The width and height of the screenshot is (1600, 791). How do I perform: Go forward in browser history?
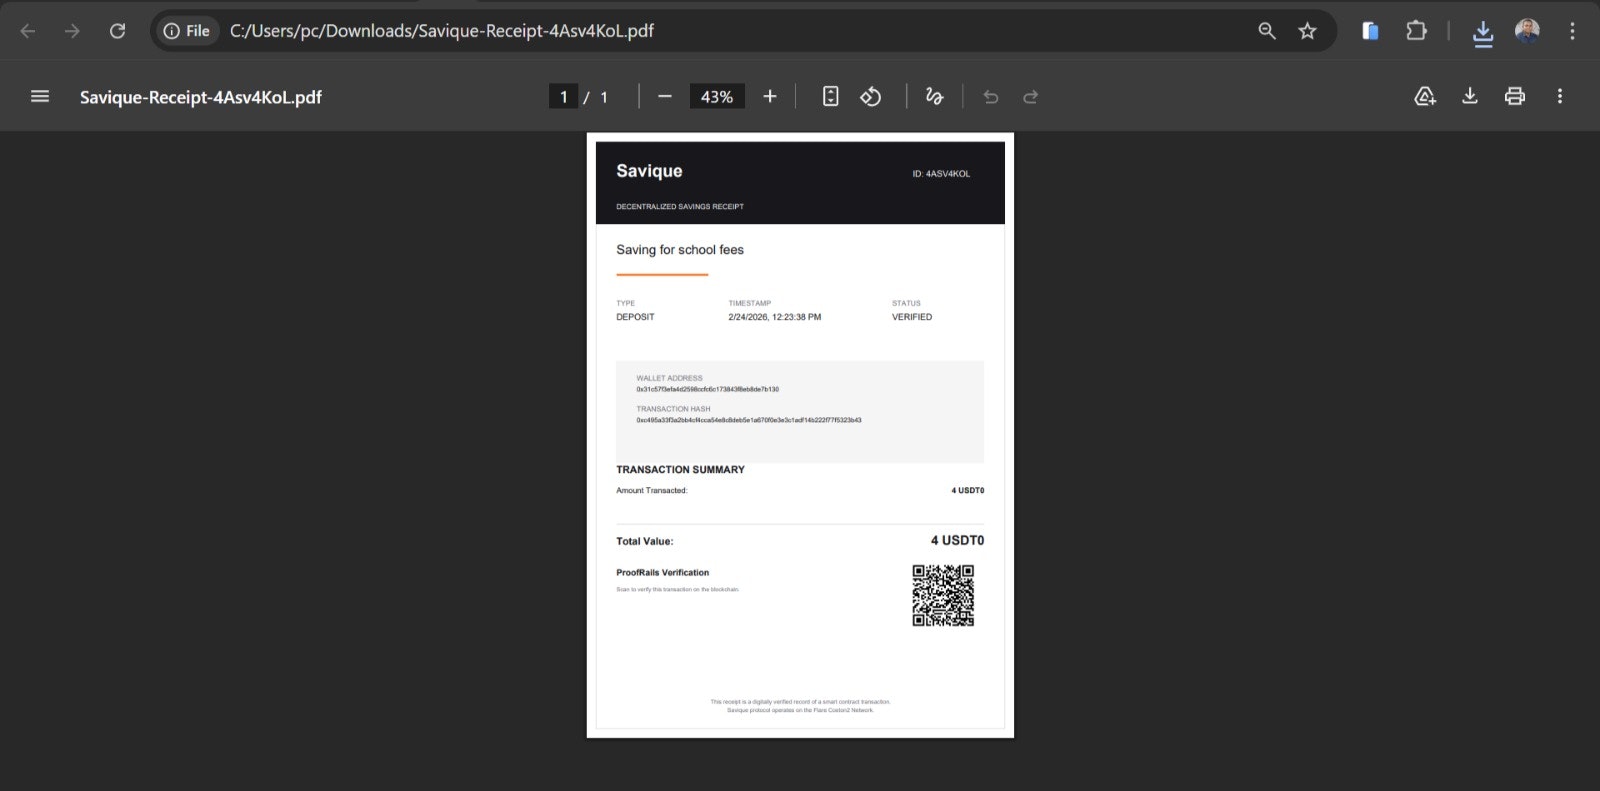tap(72, 31)
